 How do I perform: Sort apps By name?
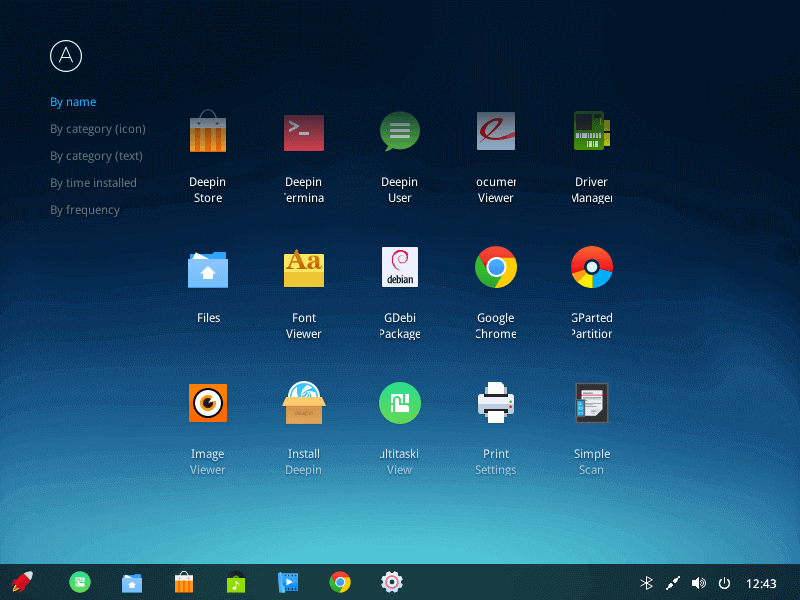coord(73,102)
